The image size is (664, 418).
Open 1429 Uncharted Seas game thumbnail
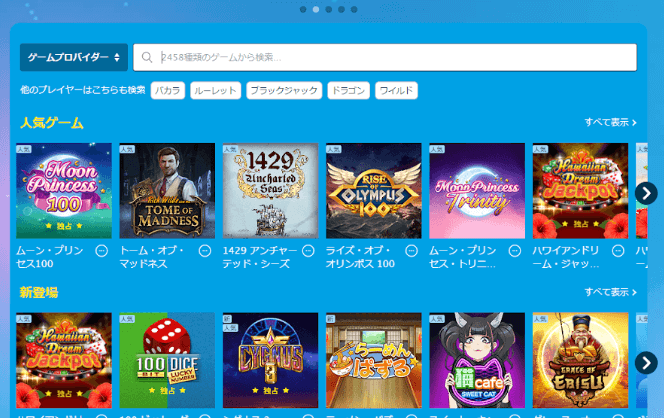coord(271,191)
